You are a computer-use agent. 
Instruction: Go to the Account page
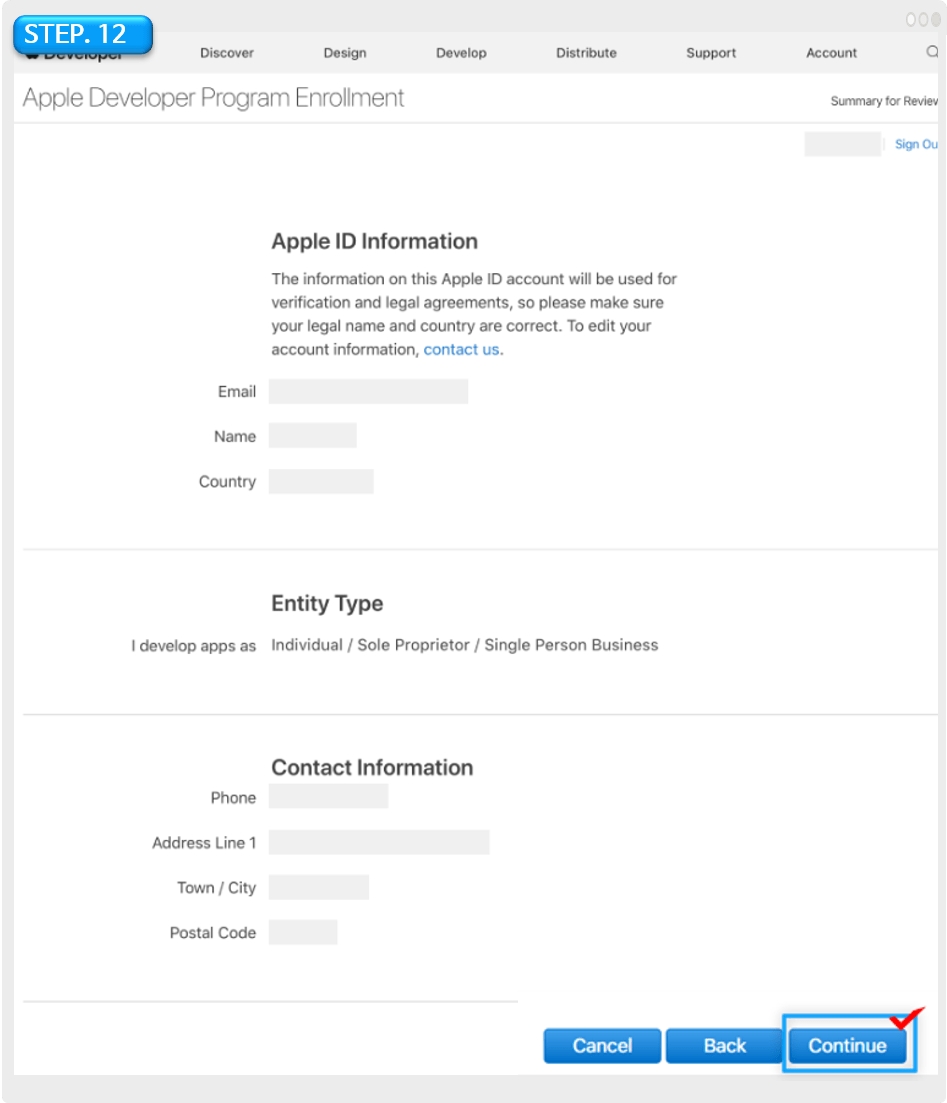[831, 53]
